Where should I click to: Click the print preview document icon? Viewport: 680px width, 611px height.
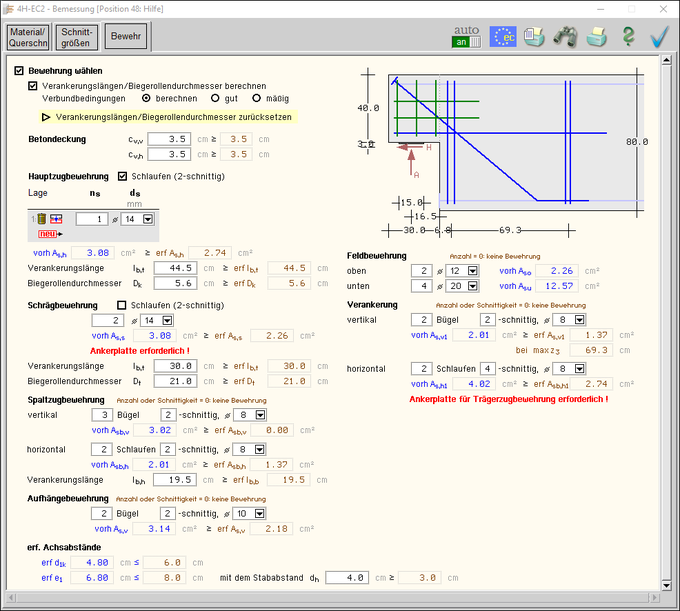point(535,37)
